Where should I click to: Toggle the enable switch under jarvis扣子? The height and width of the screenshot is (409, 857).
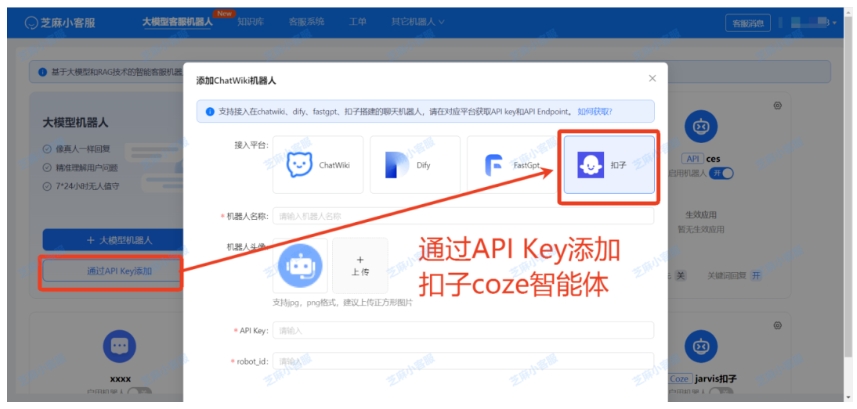tap(721, 392)
